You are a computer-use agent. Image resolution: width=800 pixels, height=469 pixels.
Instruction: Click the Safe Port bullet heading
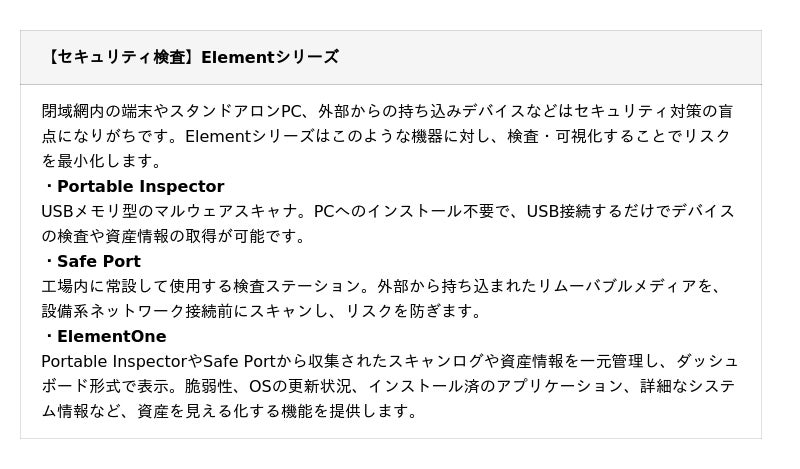pyautogui.click(x=98, y=262)
